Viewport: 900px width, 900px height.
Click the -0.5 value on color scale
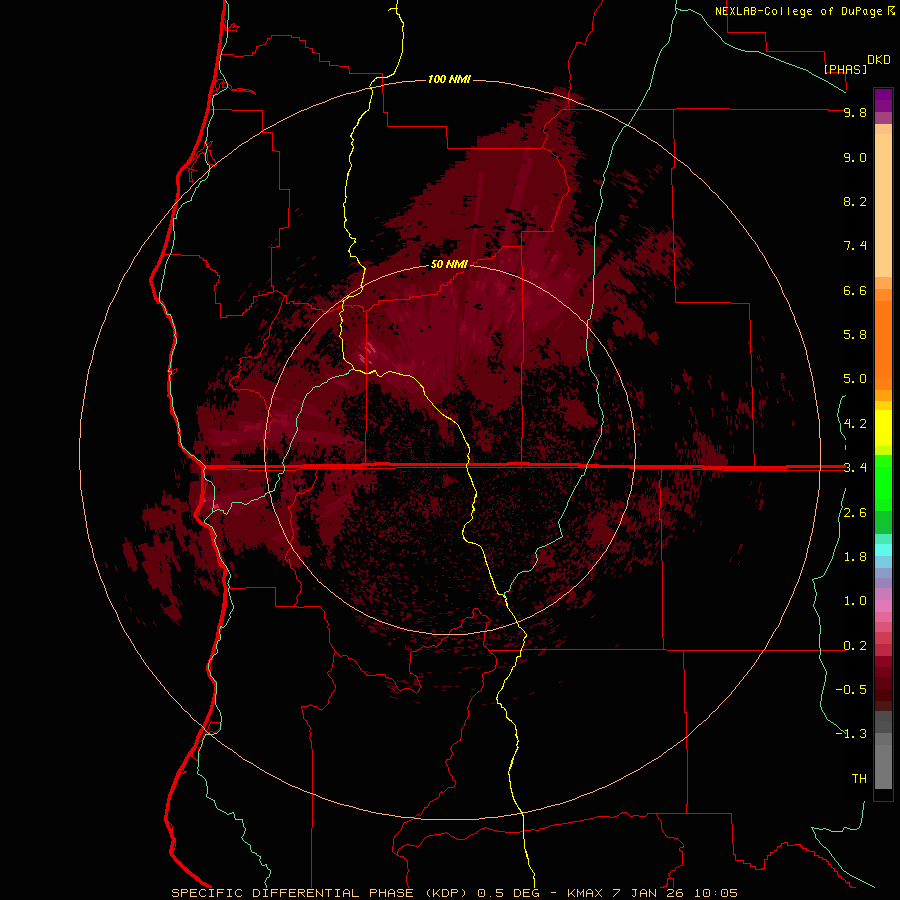pyautogui.click(x=851, y=690)
